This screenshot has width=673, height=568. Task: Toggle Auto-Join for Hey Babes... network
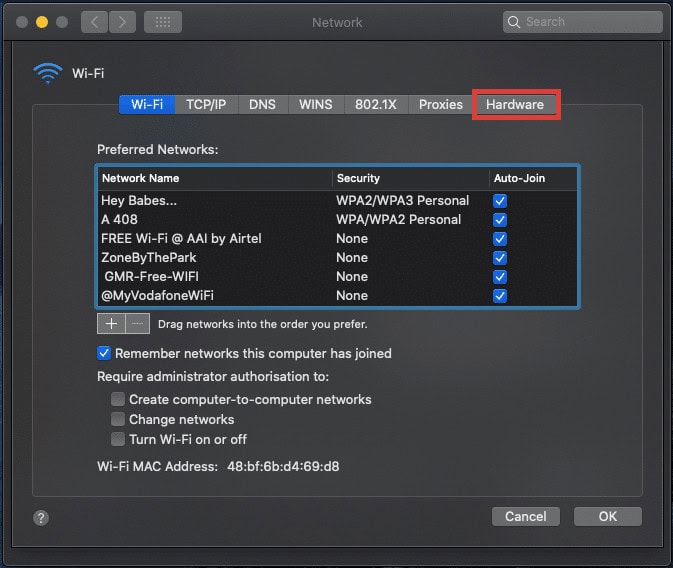[500, 201]
